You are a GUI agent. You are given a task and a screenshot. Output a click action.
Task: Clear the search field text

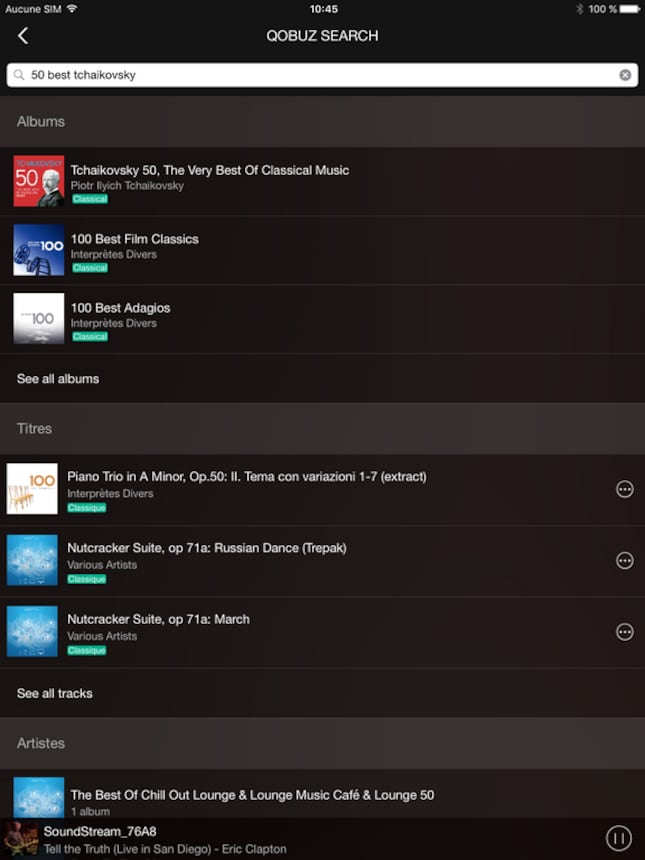click(625, 75)
